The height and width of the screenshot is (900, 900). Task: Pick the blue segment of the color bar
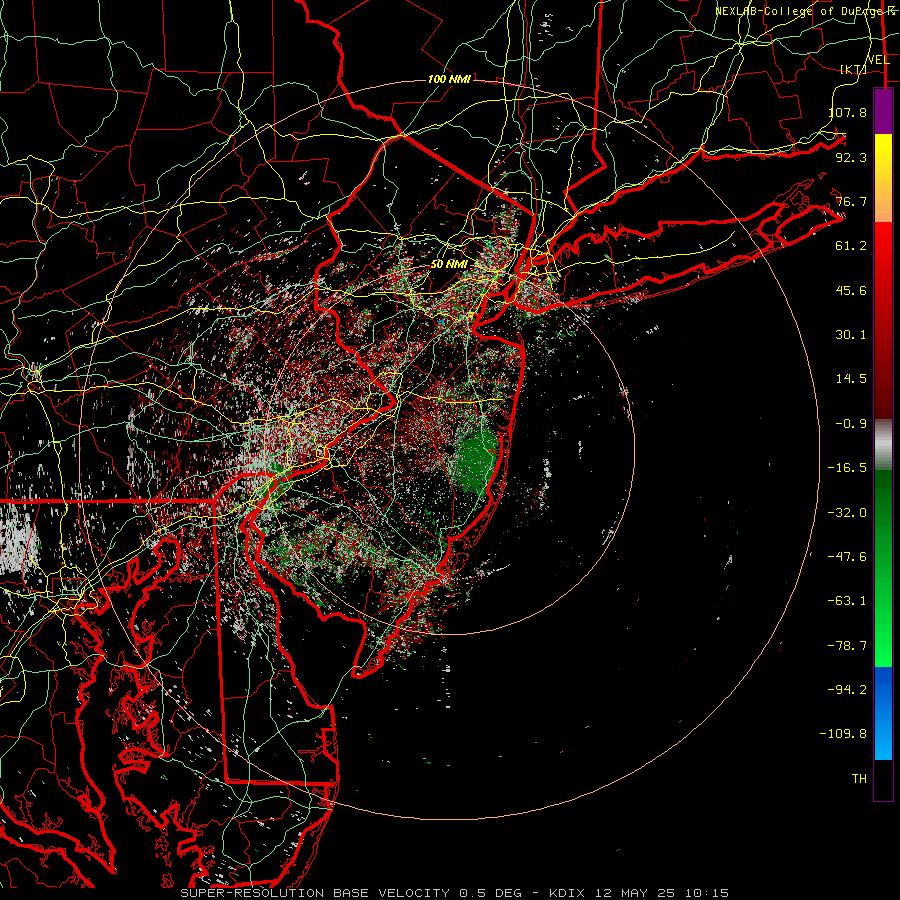click(883, 713)
